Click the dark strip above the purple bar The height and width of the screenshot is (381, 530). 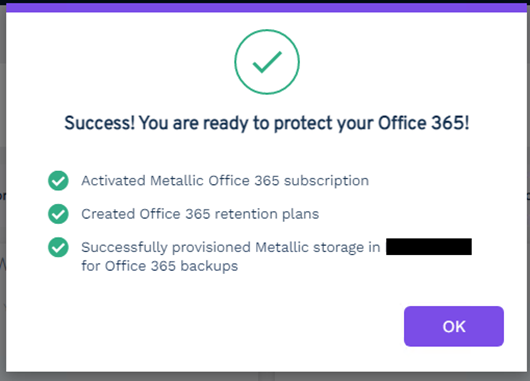click(x=265, y=1)
